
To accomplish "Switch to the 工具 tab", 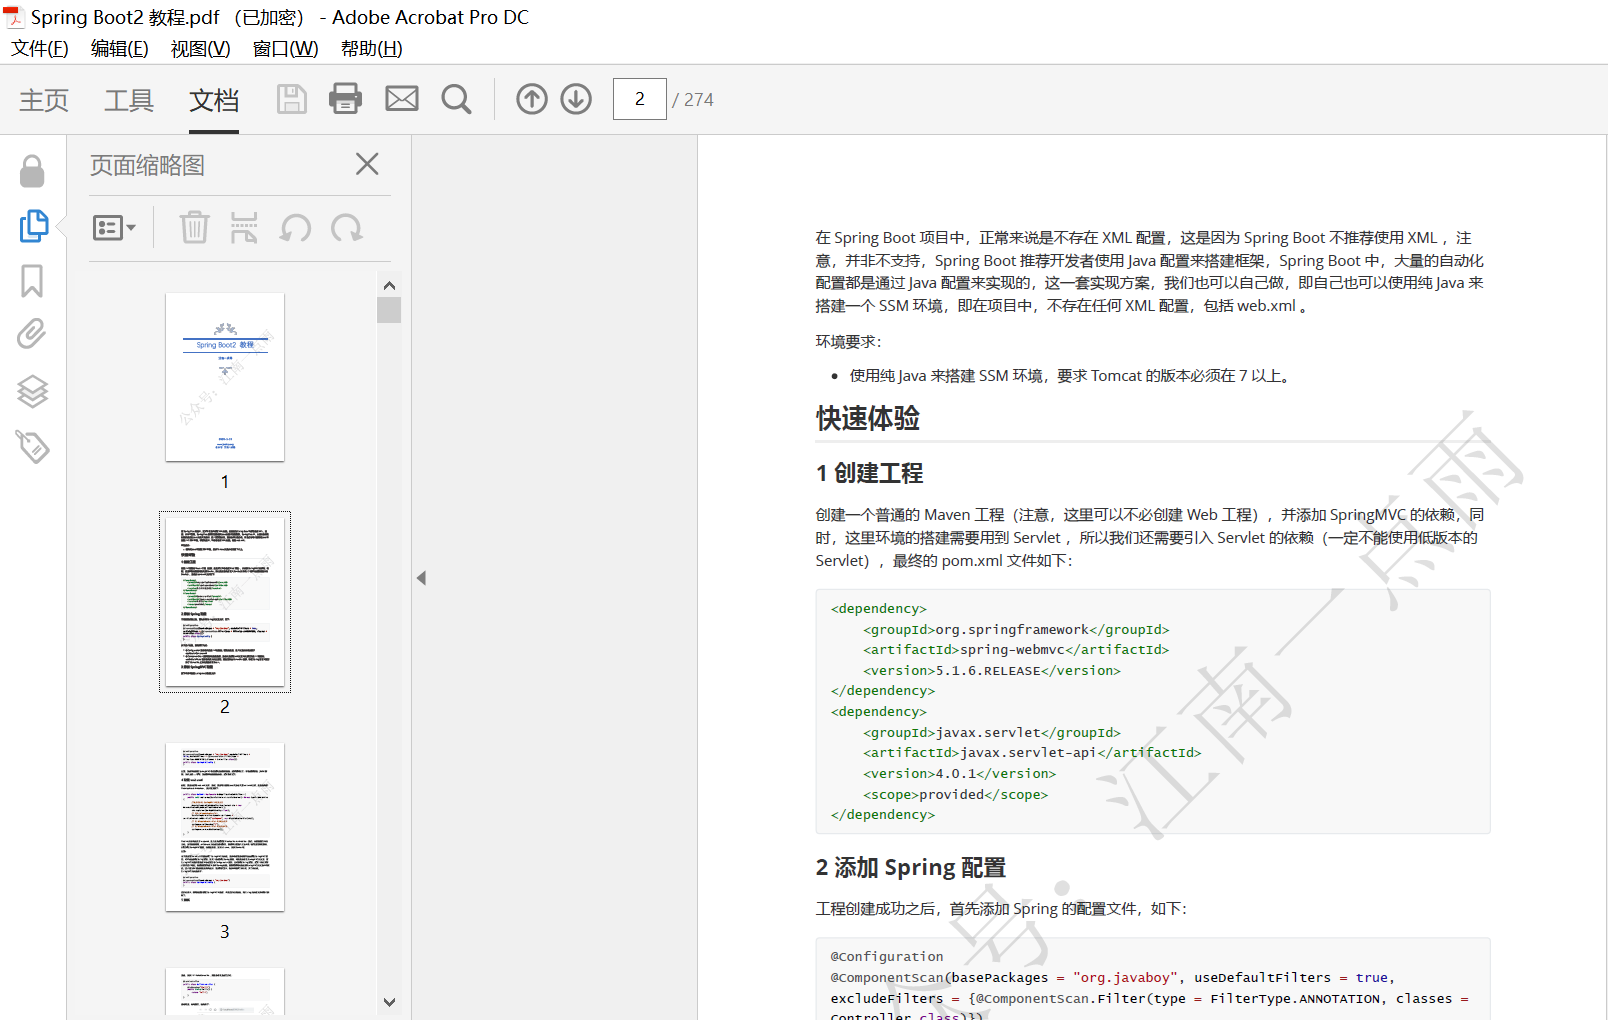I will point(129,100).
